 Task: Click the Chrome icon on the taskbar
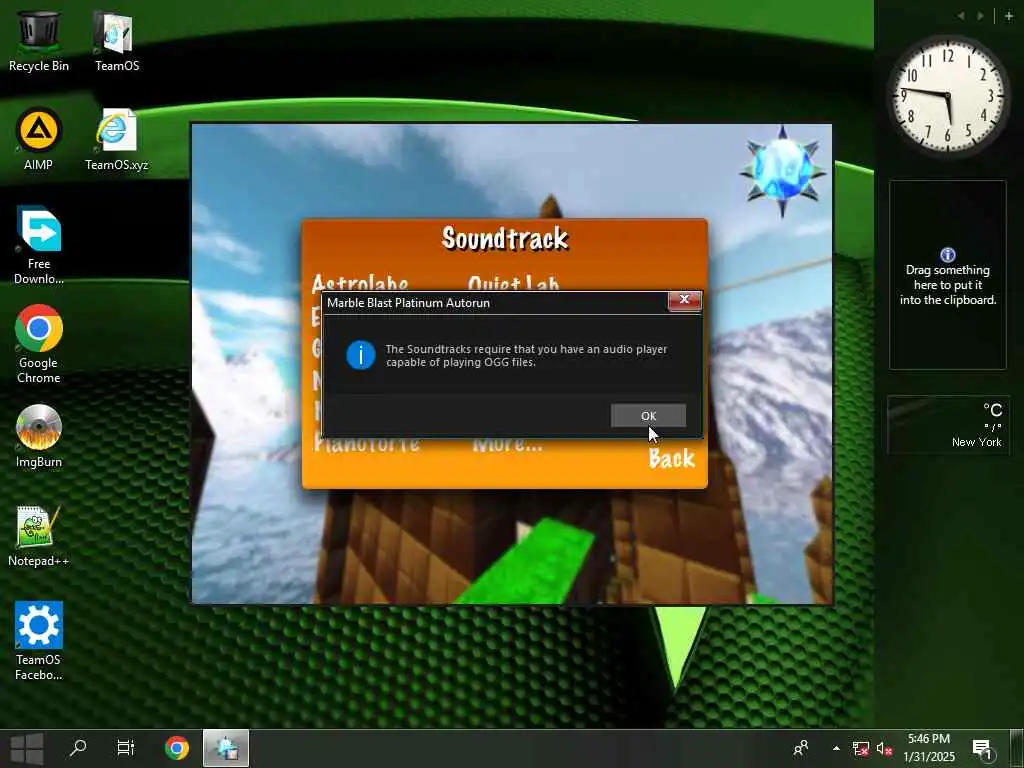click(177, 748)
